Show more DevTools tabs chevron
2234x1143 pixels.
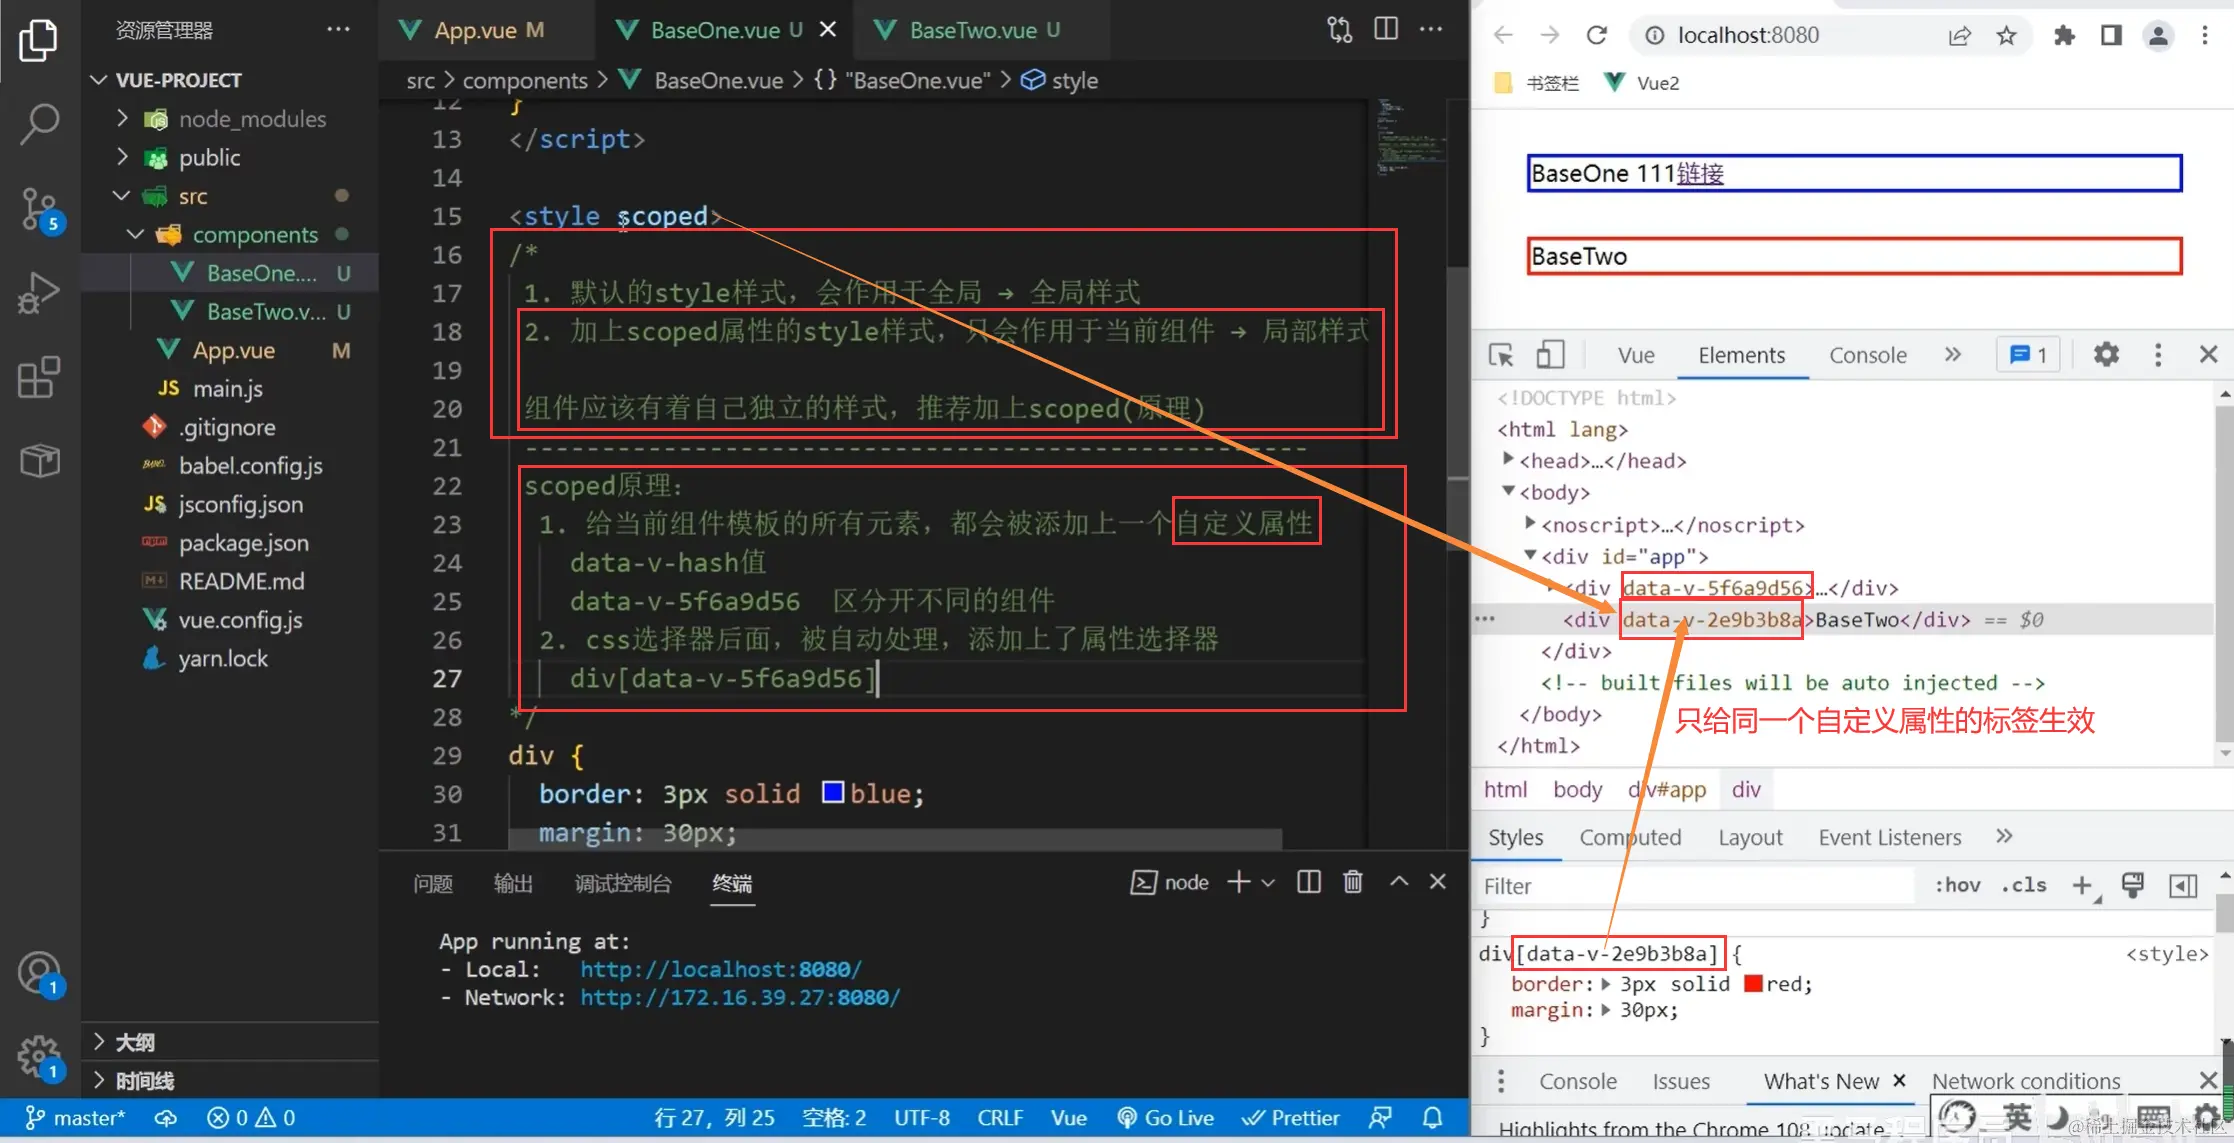coord(1952,354)
